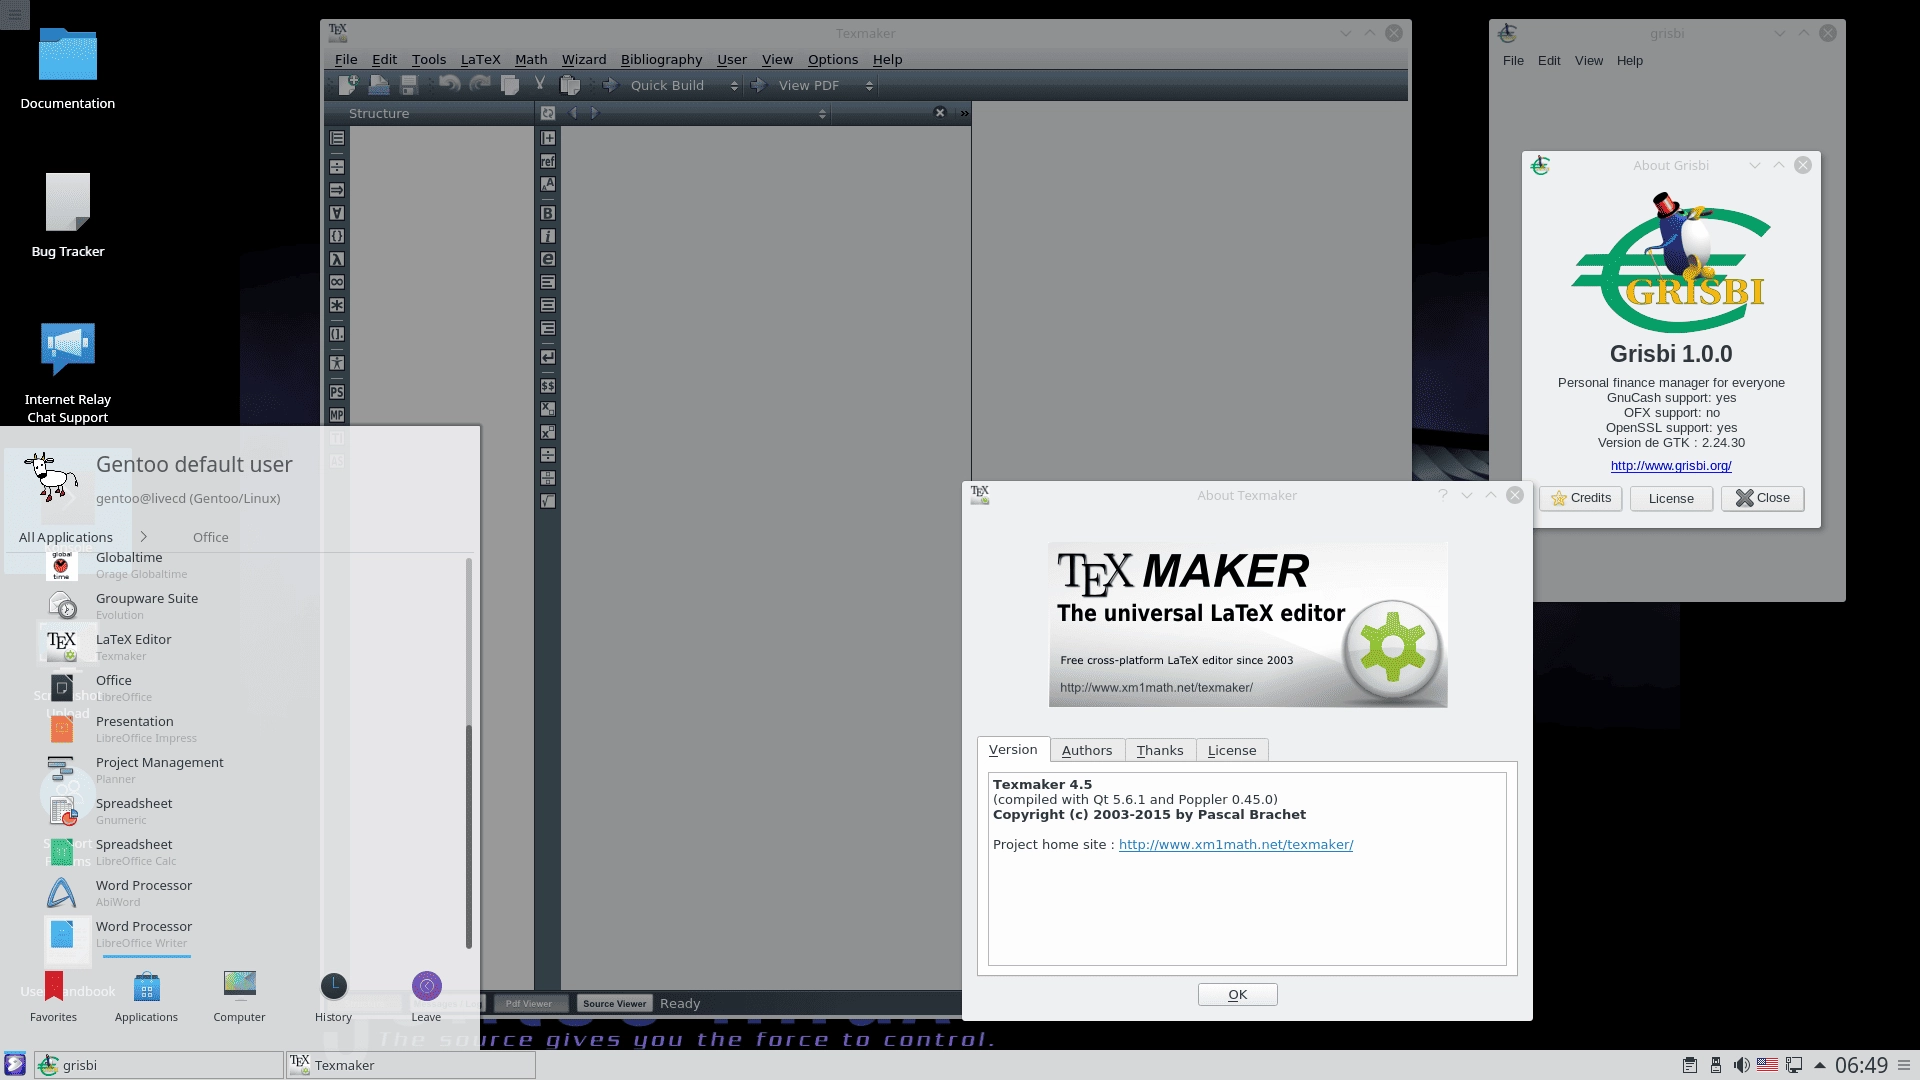This screenshot has height=1080, width=1920.
Task: Switch to License tab in About Texmaker
Action: [x=1232, y=750]
